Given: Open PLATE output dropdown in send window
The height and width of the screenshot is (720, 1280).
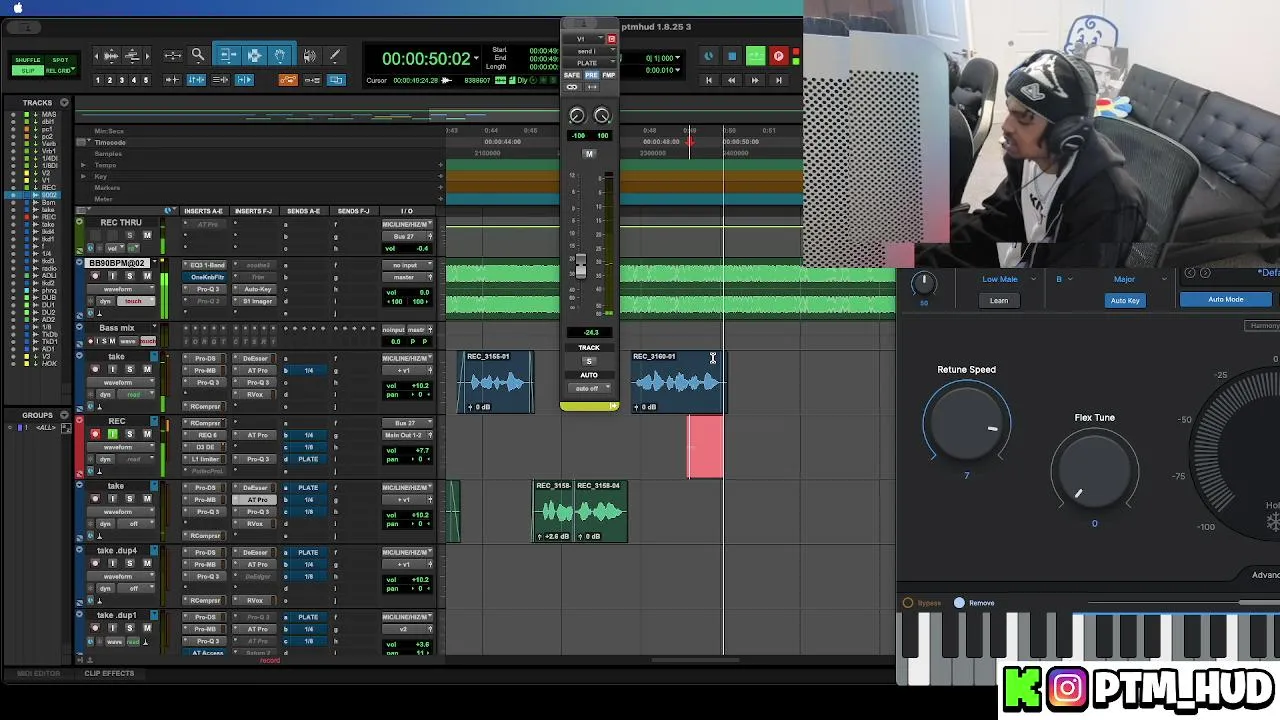Looking at the screenshot, I should (x=589, y=63).
